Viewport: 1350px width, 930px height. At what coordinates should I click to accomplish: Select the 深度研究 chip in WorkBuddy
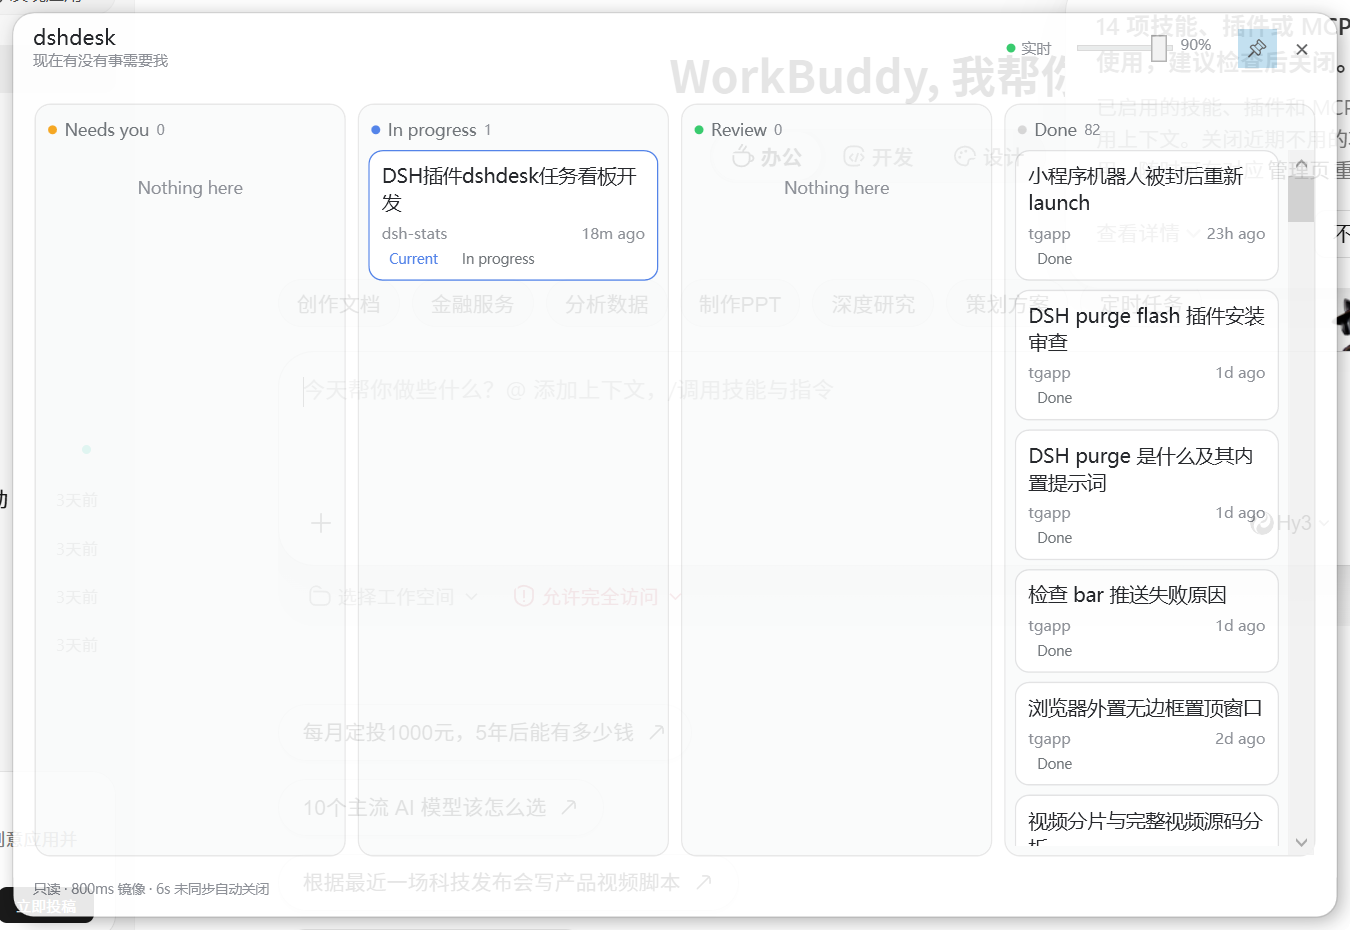[873, 304]
